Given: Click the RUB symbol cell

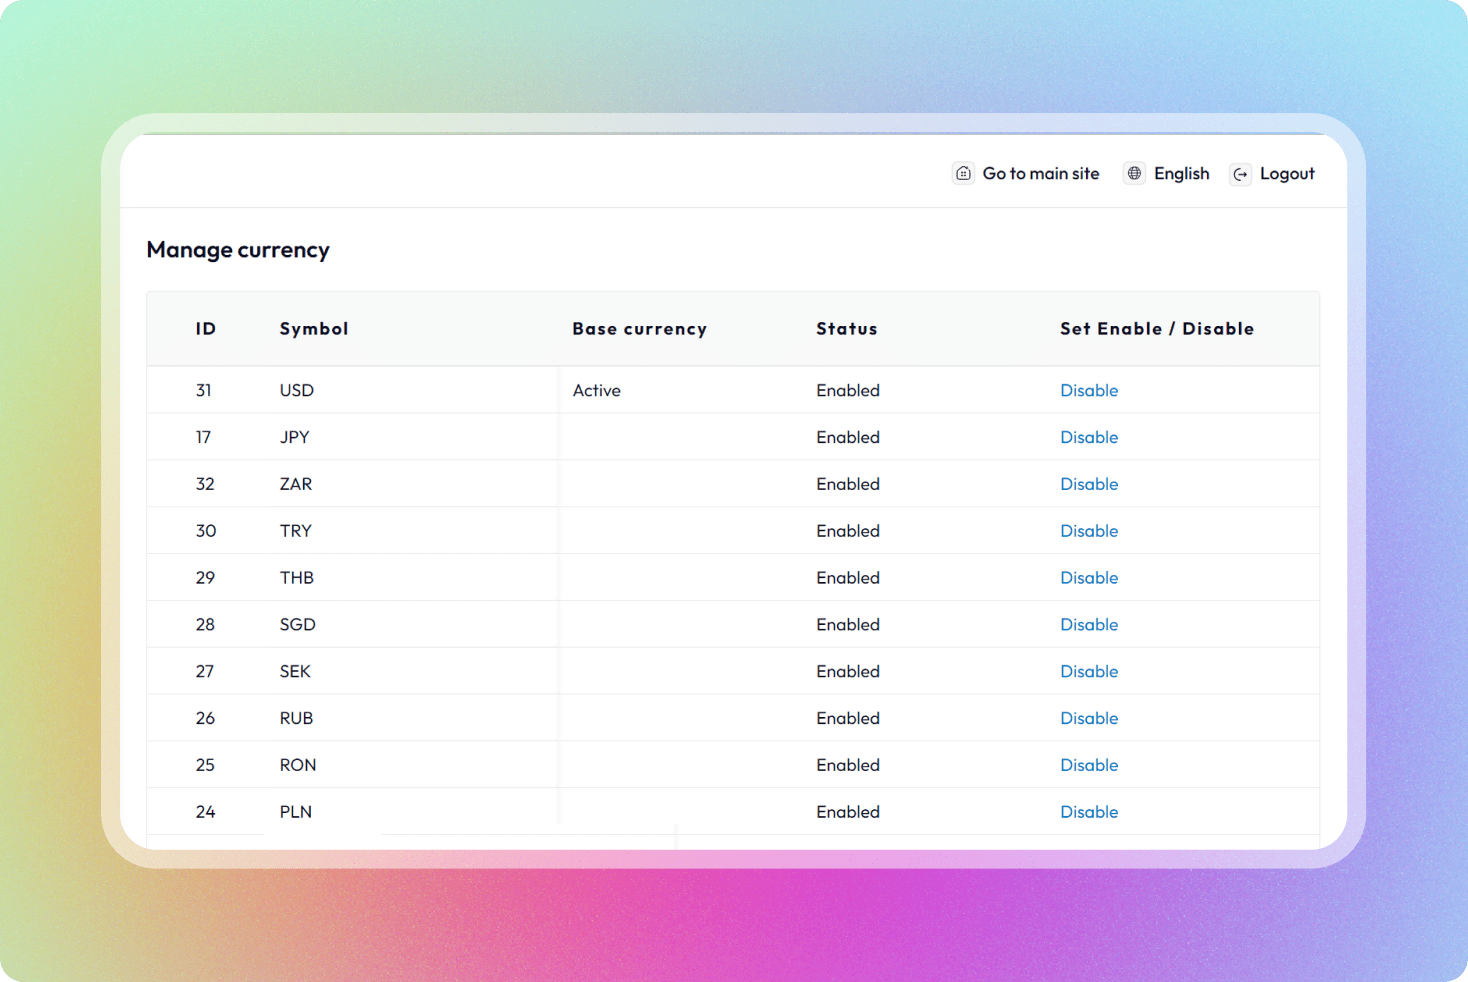Looking at the screenshot, I should click(x=297, y=718).
